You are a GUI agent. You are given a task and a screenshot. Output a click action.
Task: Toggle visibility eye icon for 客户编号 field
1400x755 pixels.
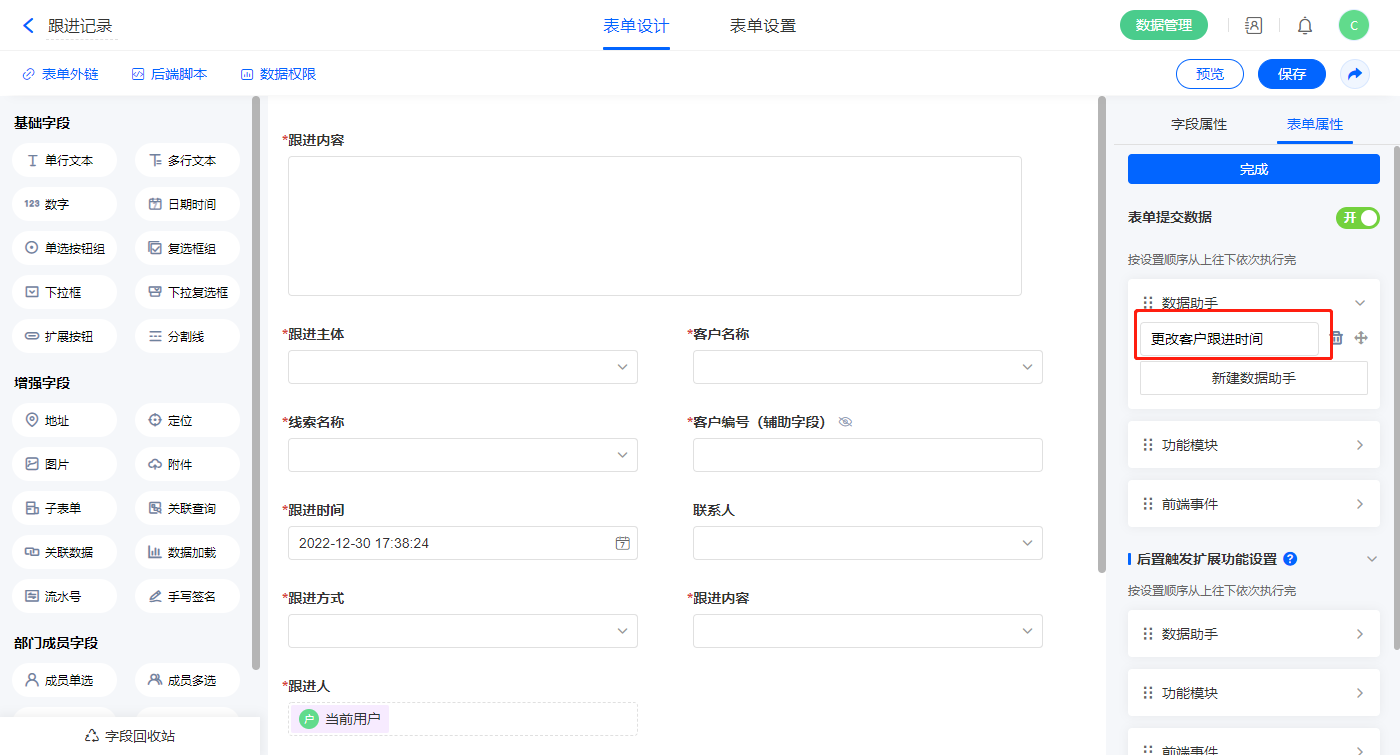click(x=845, y=422)
